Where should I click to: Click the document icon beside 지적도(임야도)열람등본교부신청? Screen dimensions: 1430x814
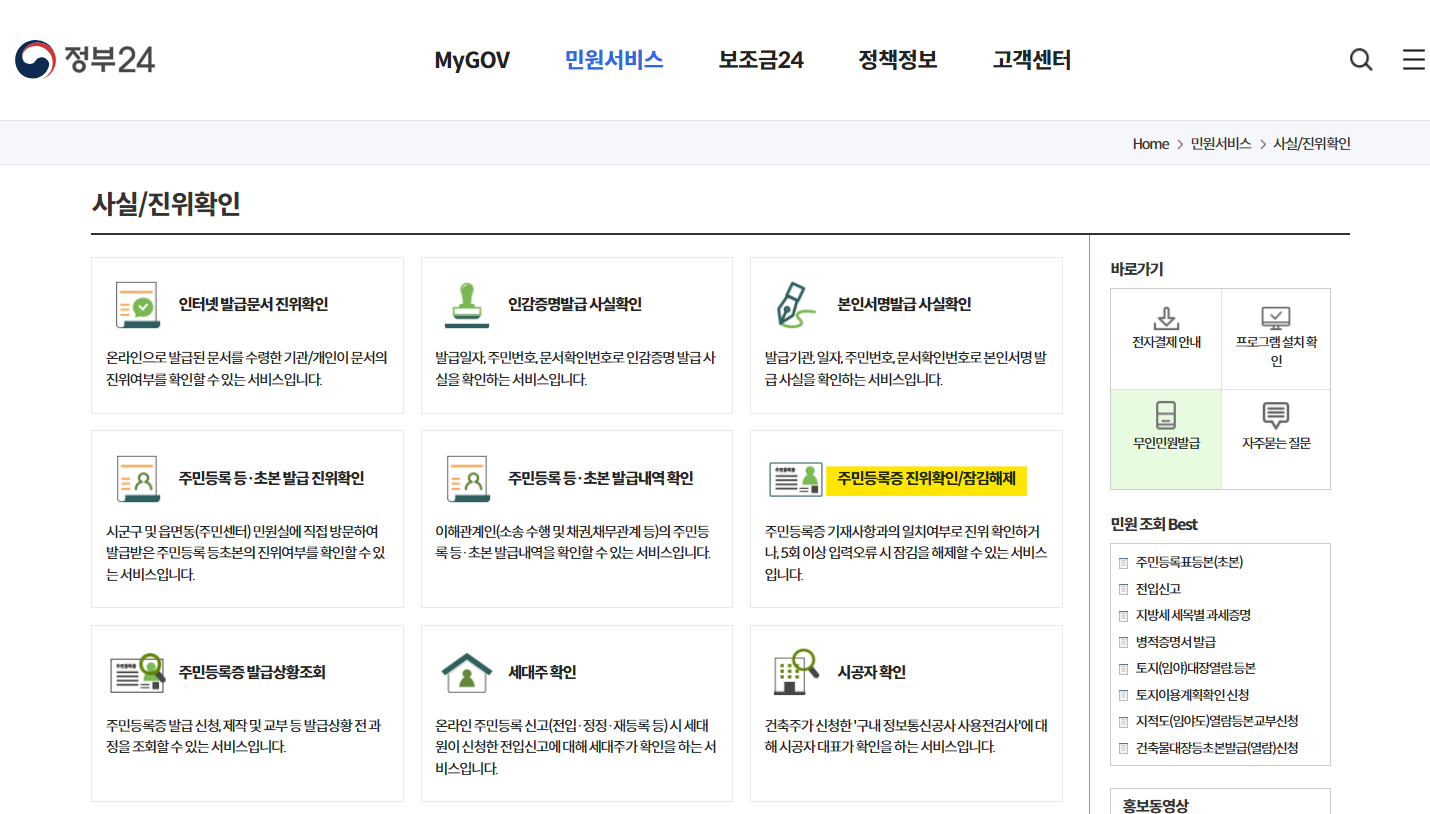[1124, 722]
